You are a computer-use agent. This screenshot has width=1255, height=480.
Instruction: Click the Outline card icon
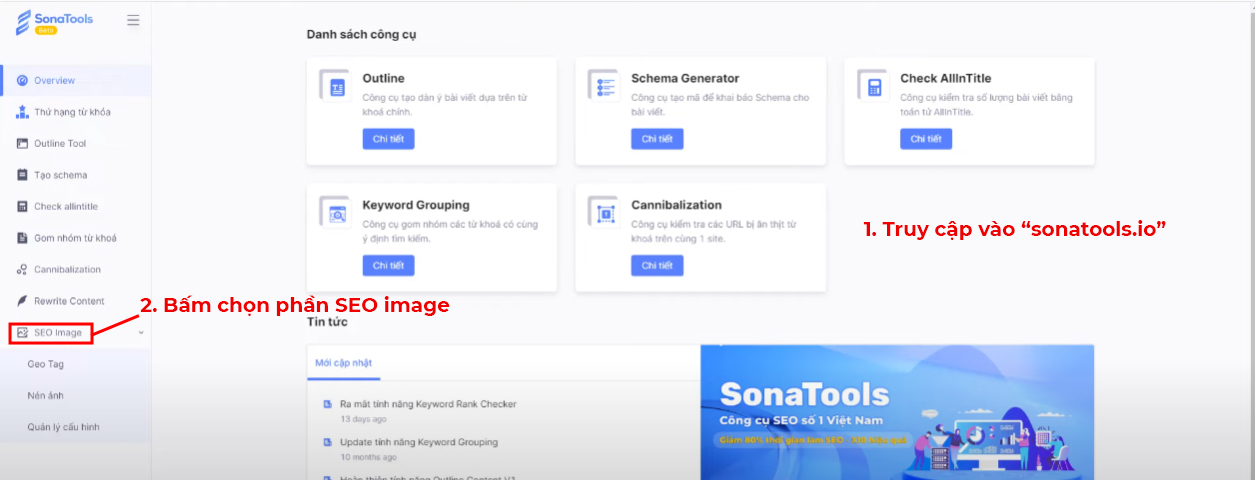click(x=337, y=87)
